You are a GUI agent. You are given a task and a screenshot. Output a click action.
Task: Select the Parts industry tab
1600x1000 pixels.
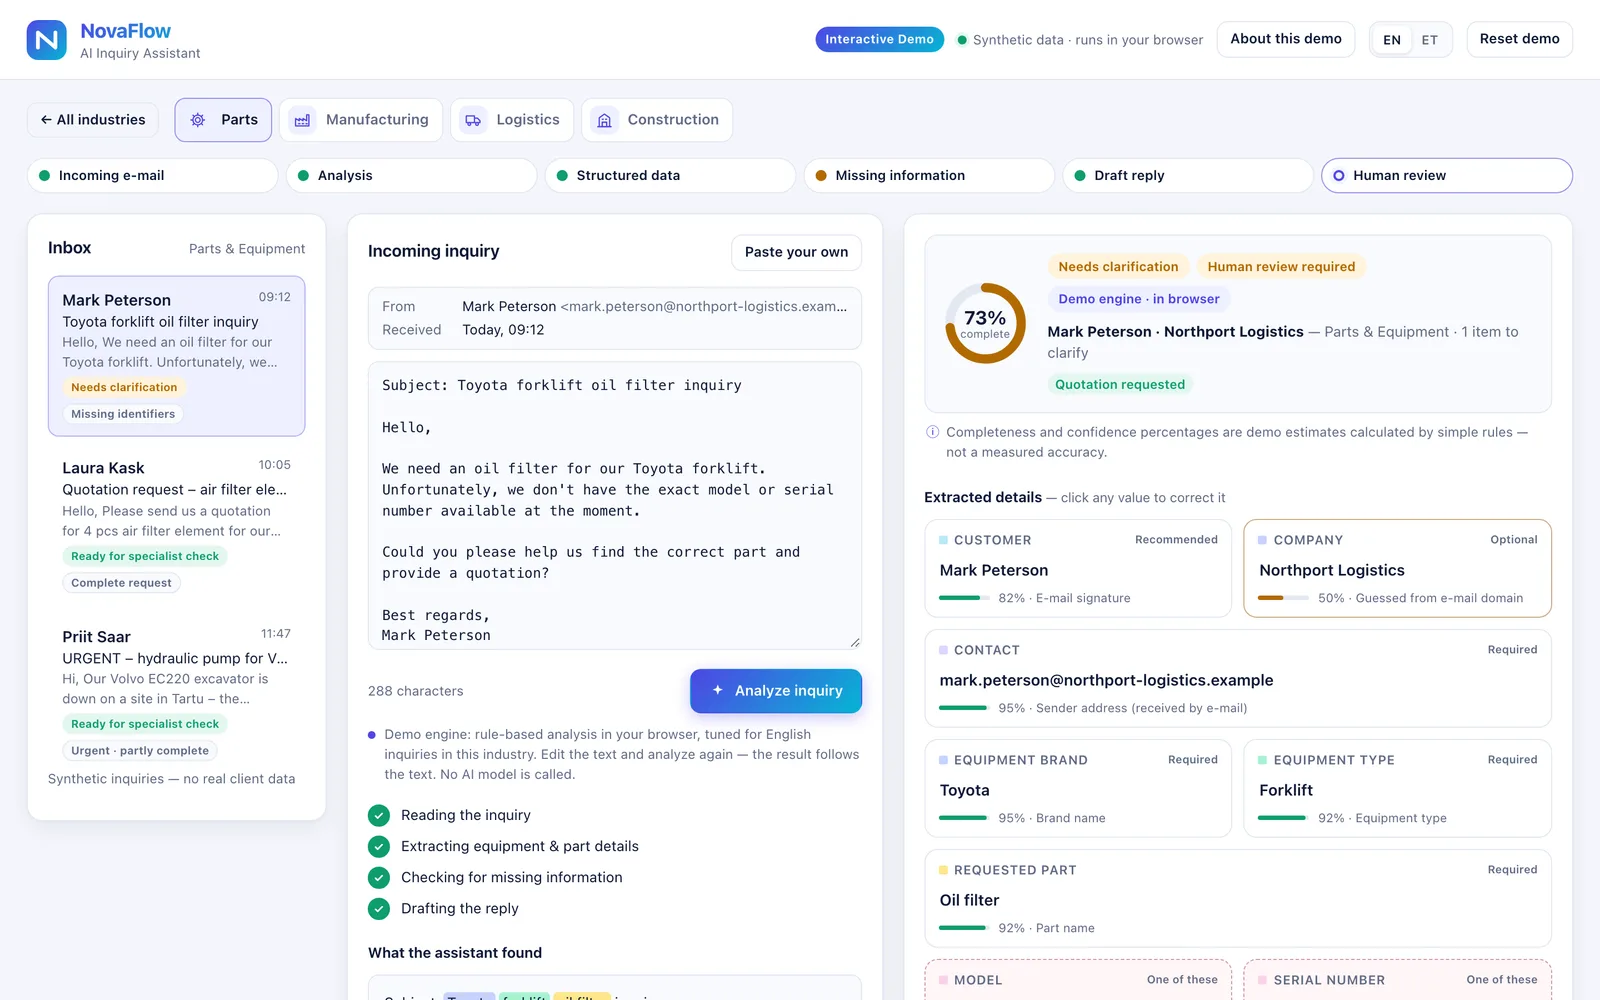click(223, 120)
